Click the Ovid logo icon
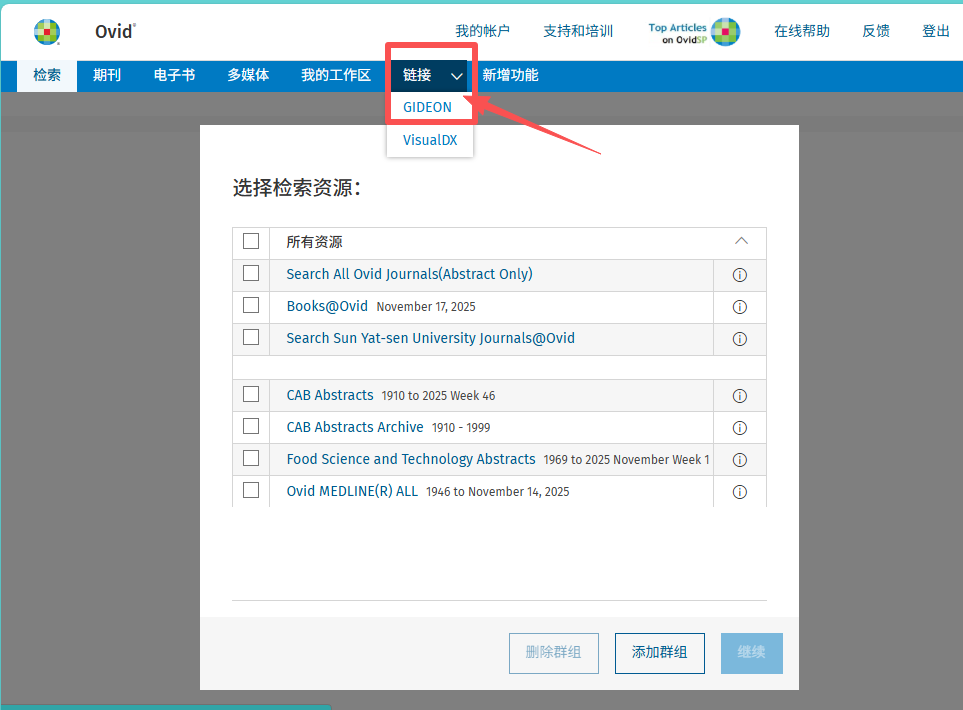 pyautogui.click(x=47, y=32)
